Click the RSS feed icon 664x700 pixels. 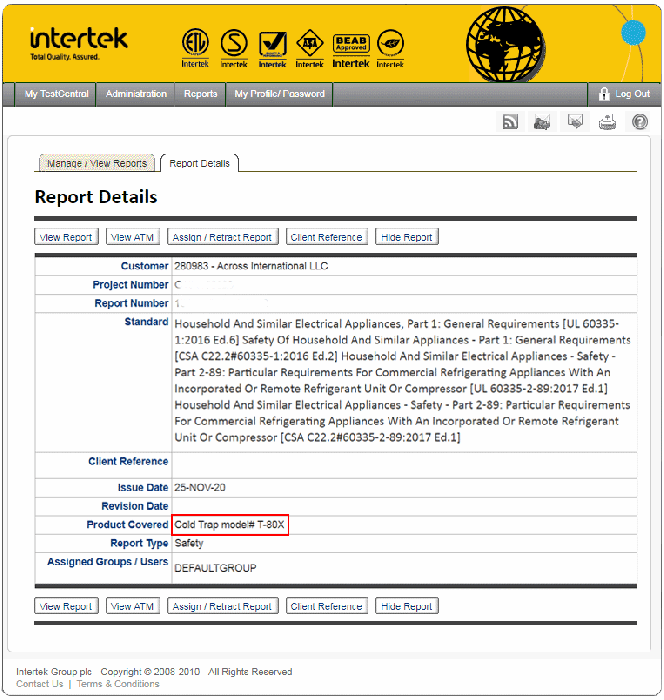pos(511,122)
